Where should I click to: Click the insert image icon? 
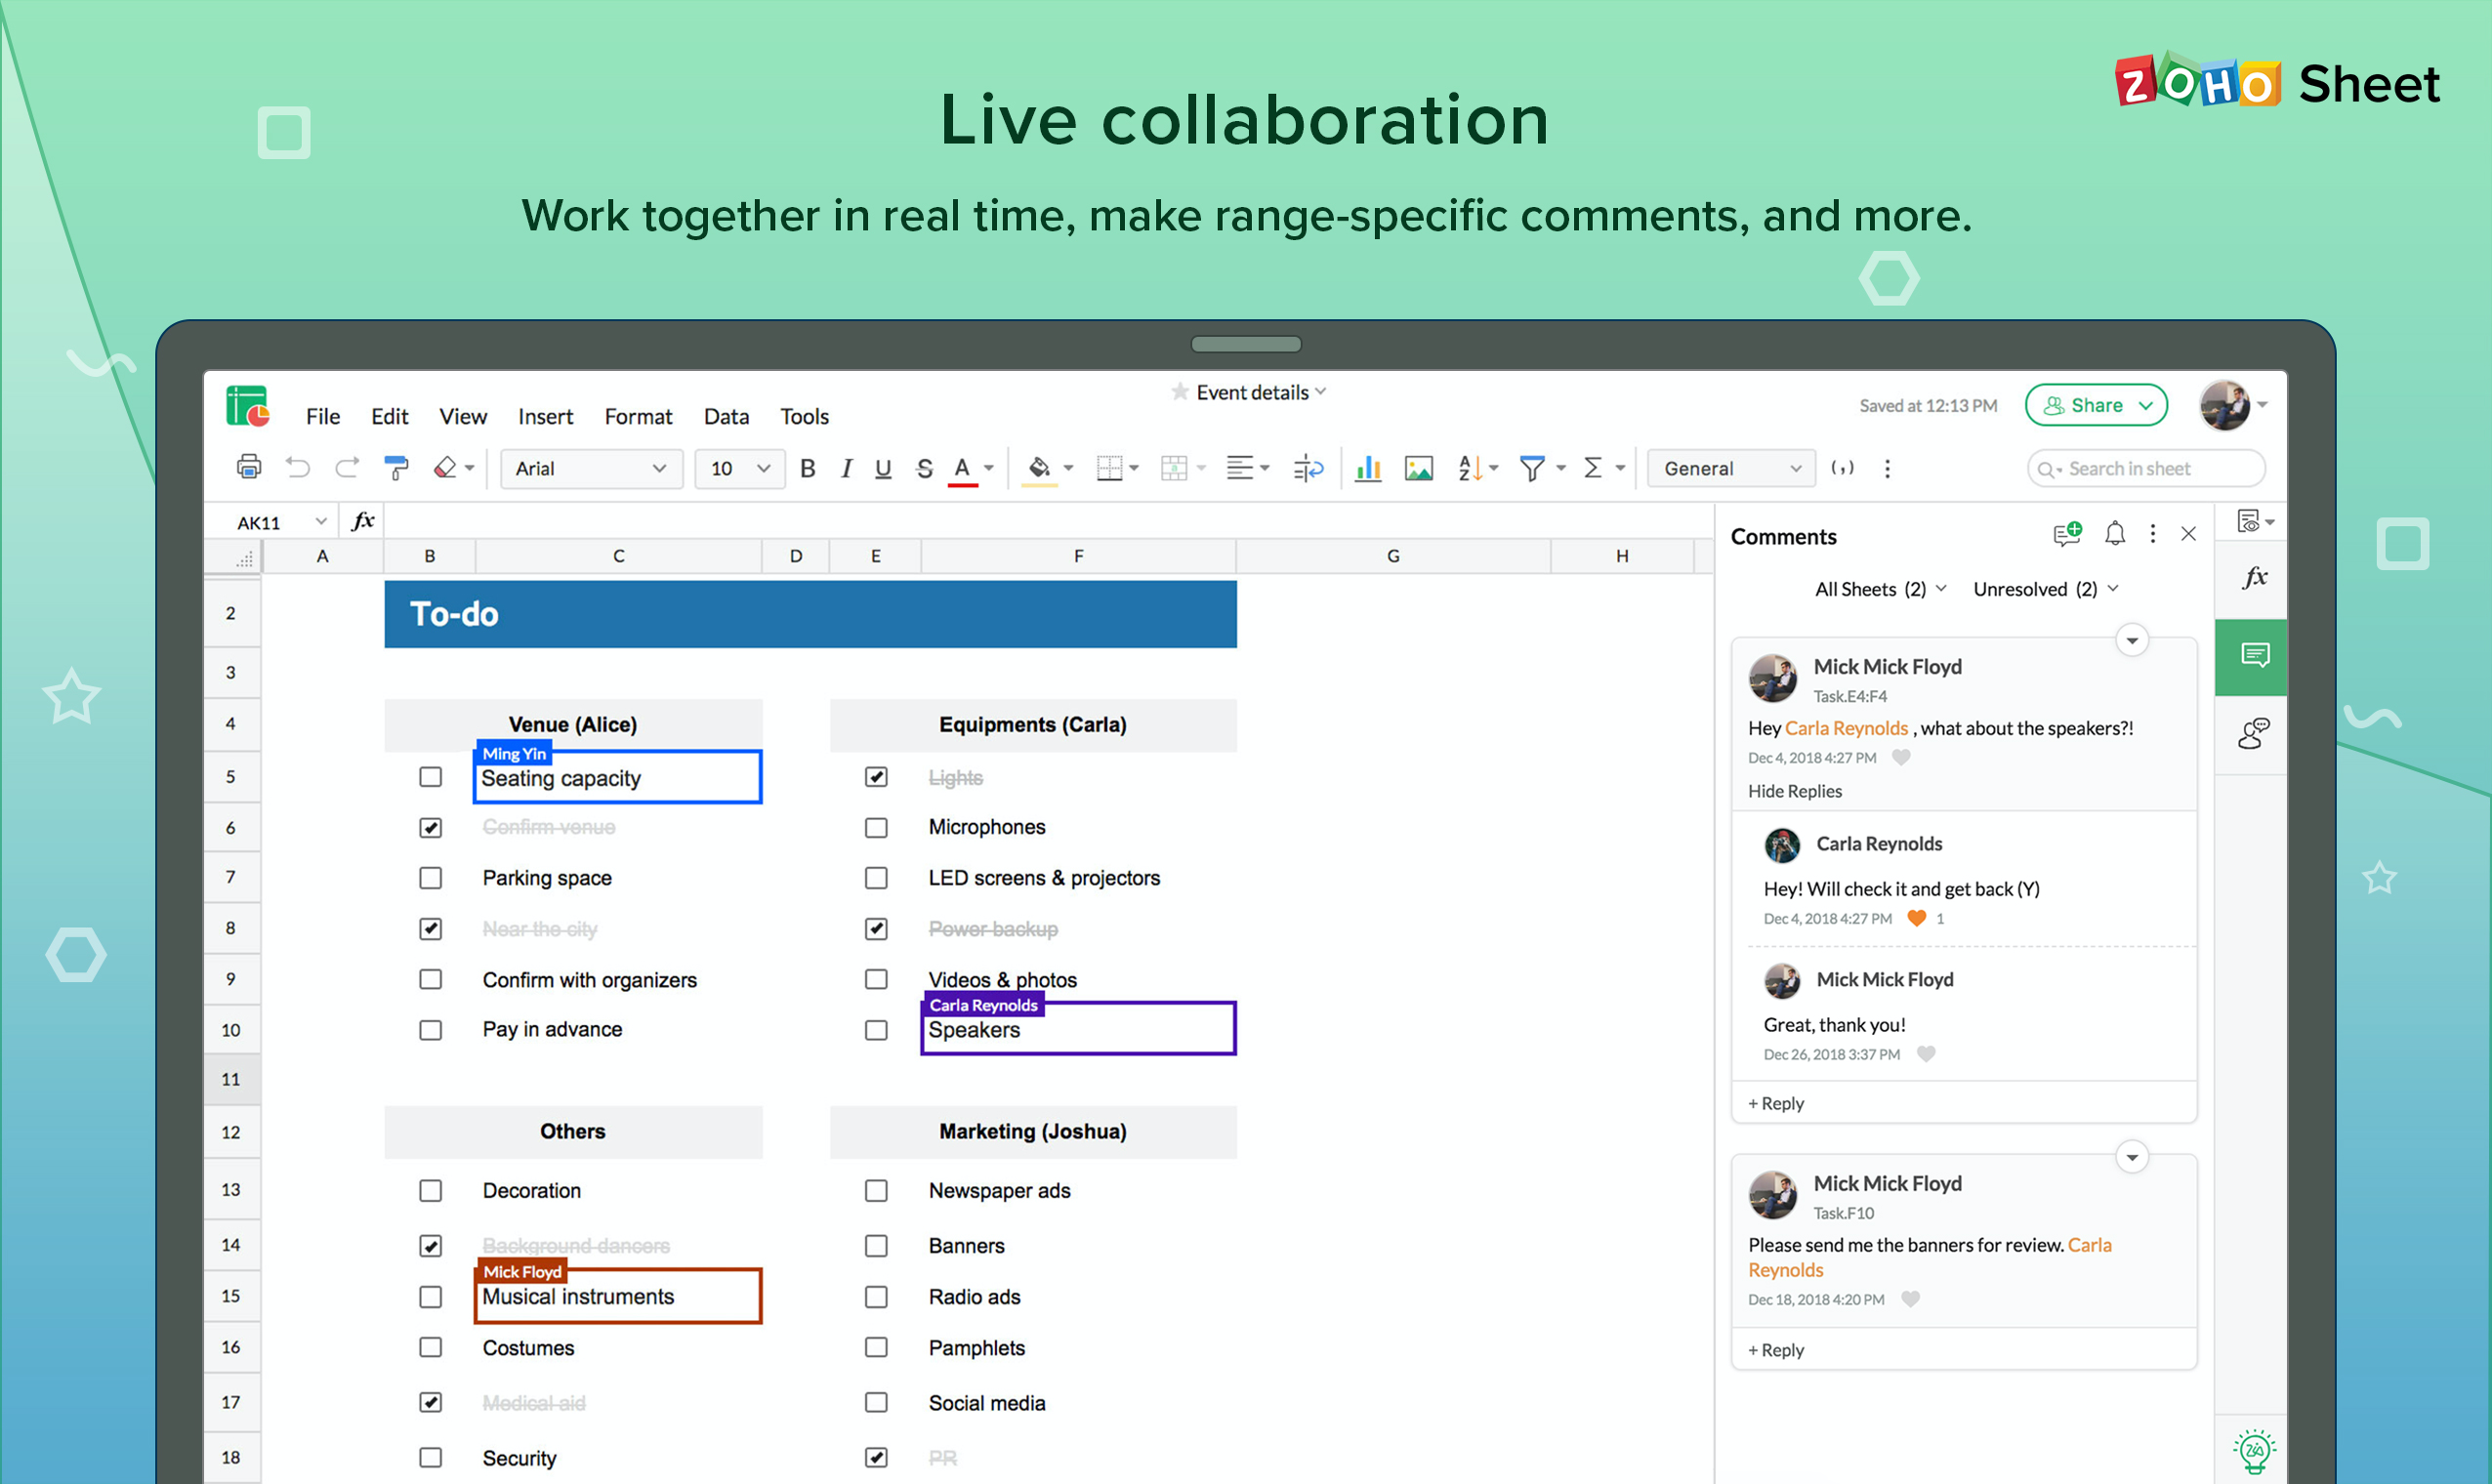tap(1418, 468)
